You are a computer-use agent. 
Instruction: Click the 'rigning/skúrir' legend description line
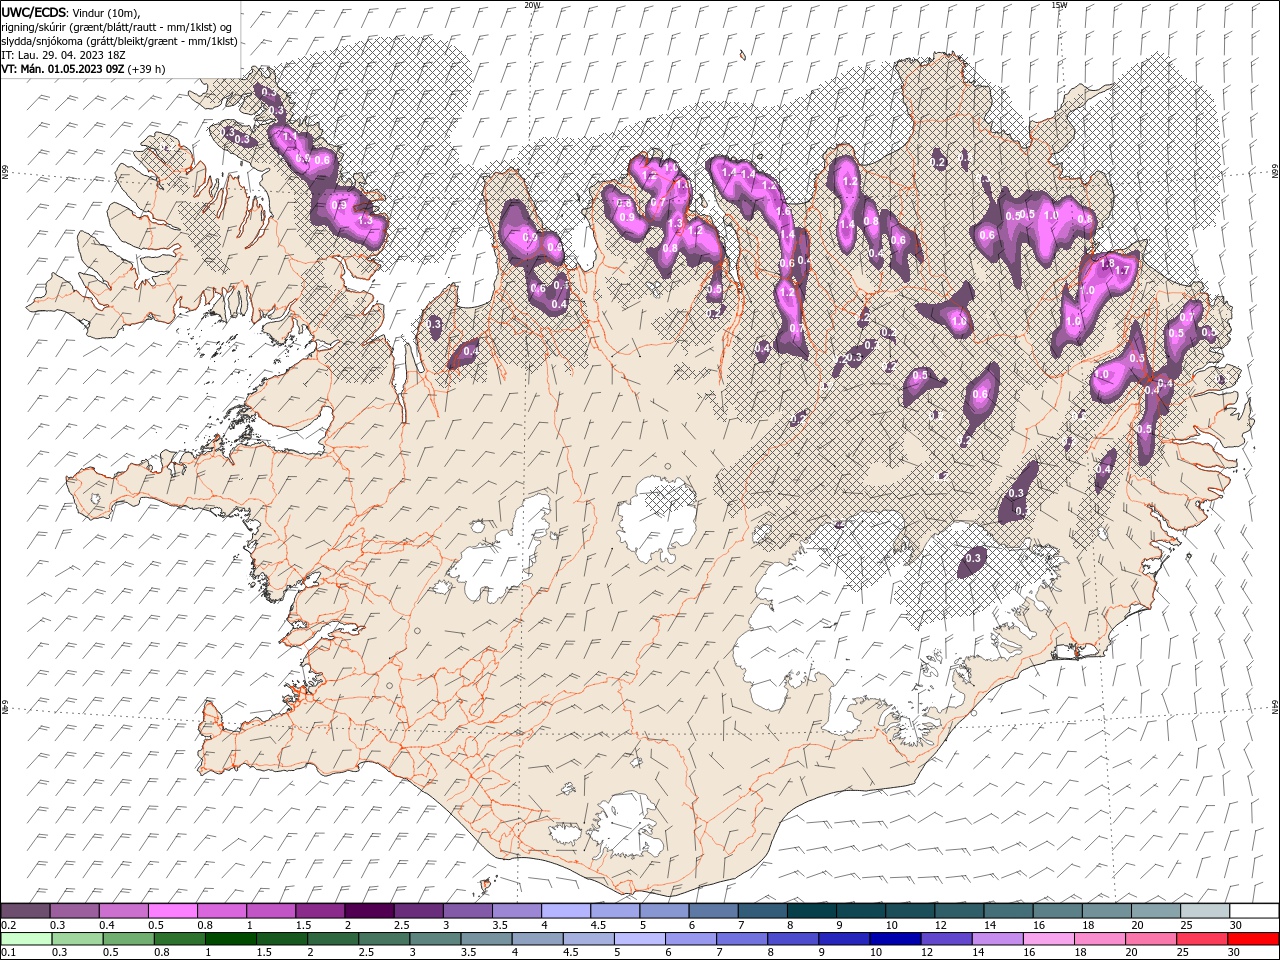117,27
